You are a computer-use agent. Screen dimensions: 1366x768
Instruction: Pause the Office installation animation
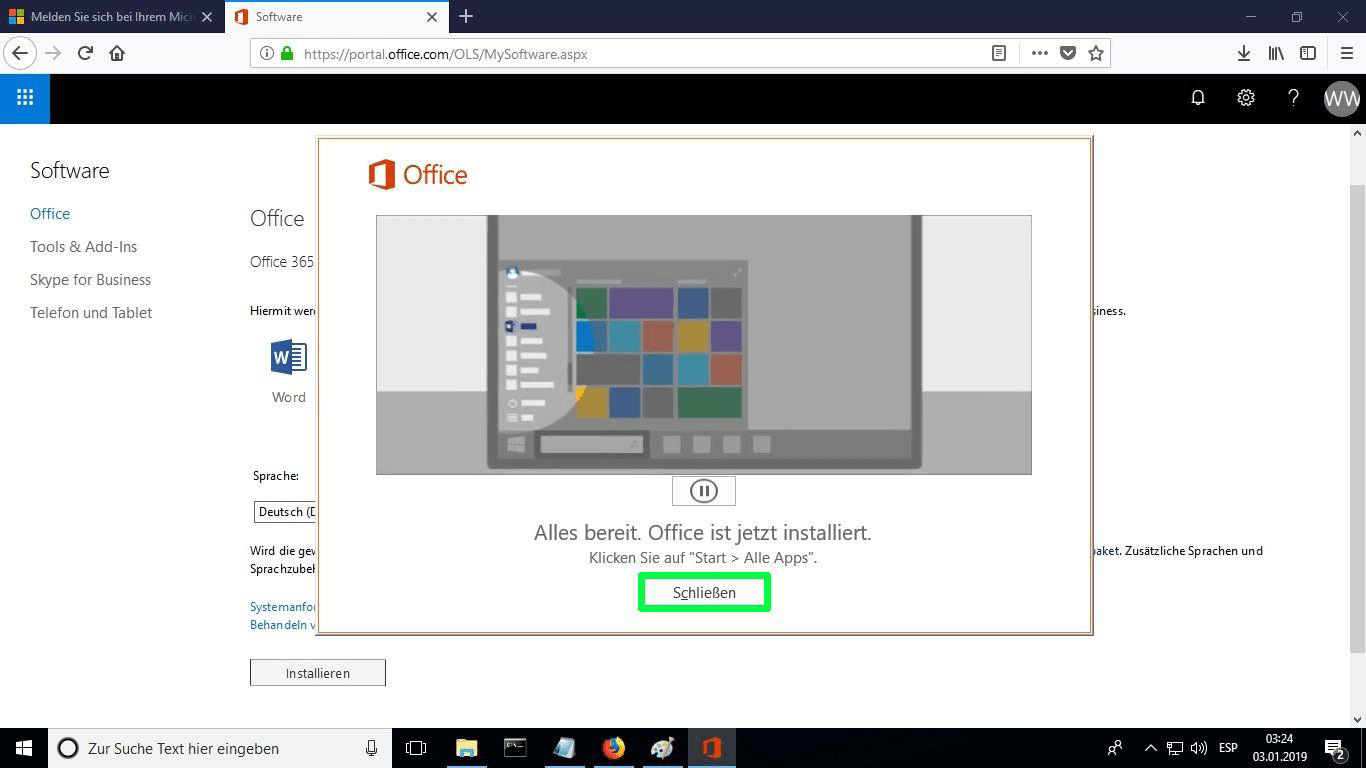[x=703, y=491]
